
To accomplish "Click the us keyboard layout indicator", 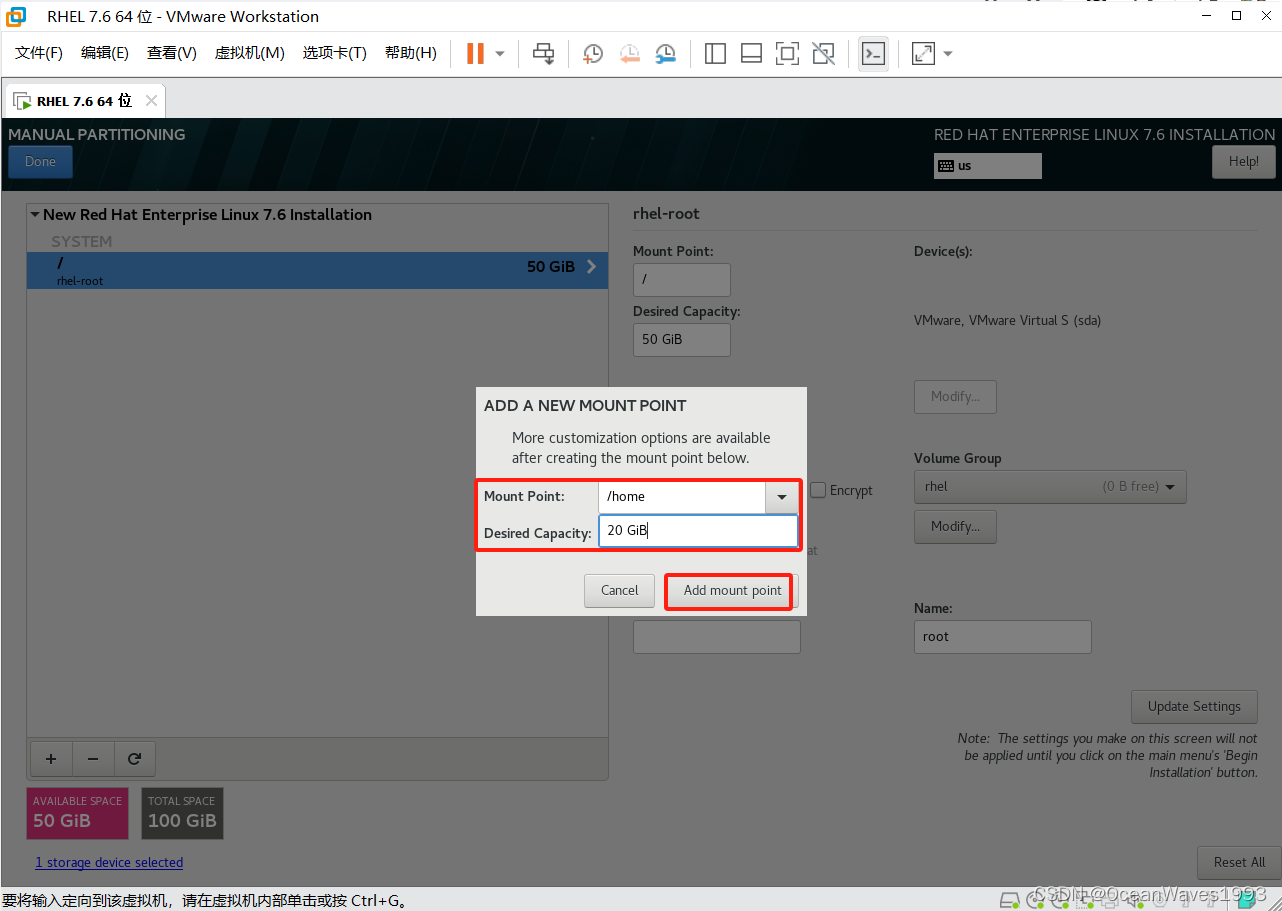I will [988, 166].
